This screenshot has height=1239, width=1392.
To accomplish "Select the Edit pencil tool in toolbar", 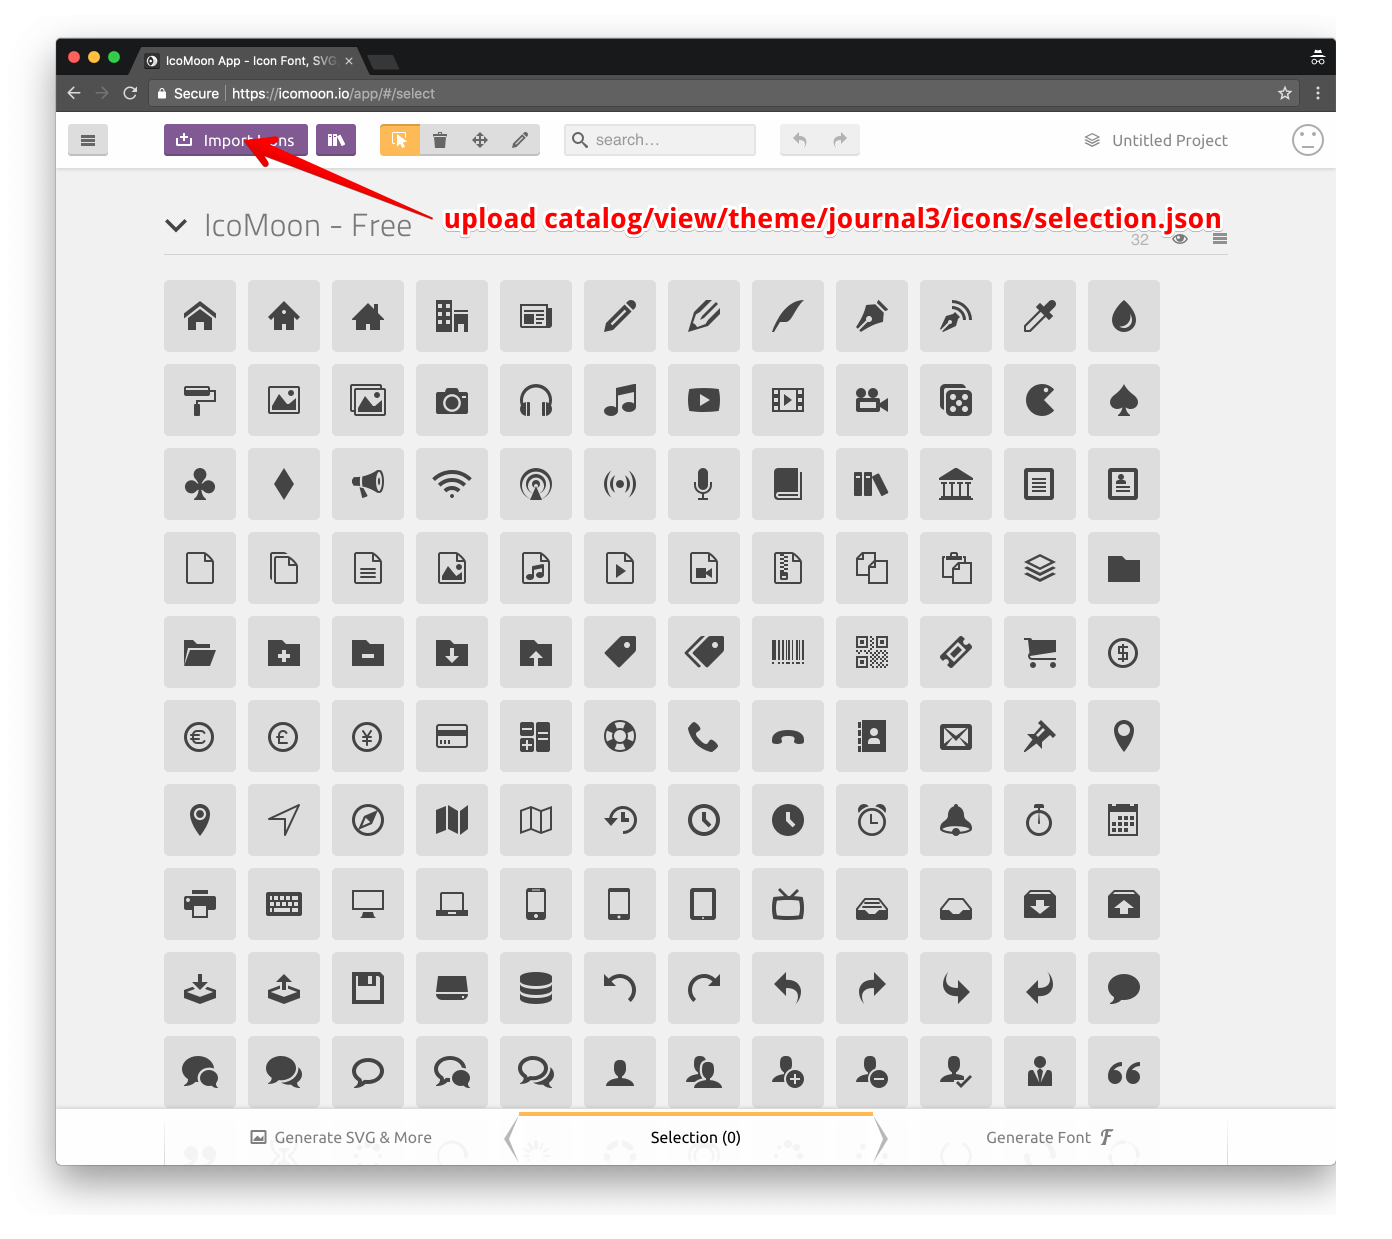I will [520, 140].
